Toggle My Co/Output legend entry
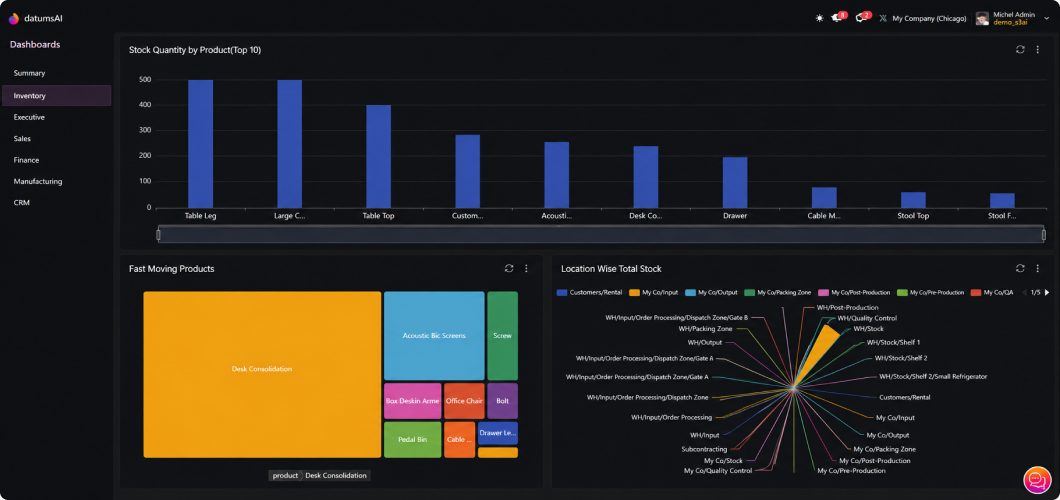 711,293
